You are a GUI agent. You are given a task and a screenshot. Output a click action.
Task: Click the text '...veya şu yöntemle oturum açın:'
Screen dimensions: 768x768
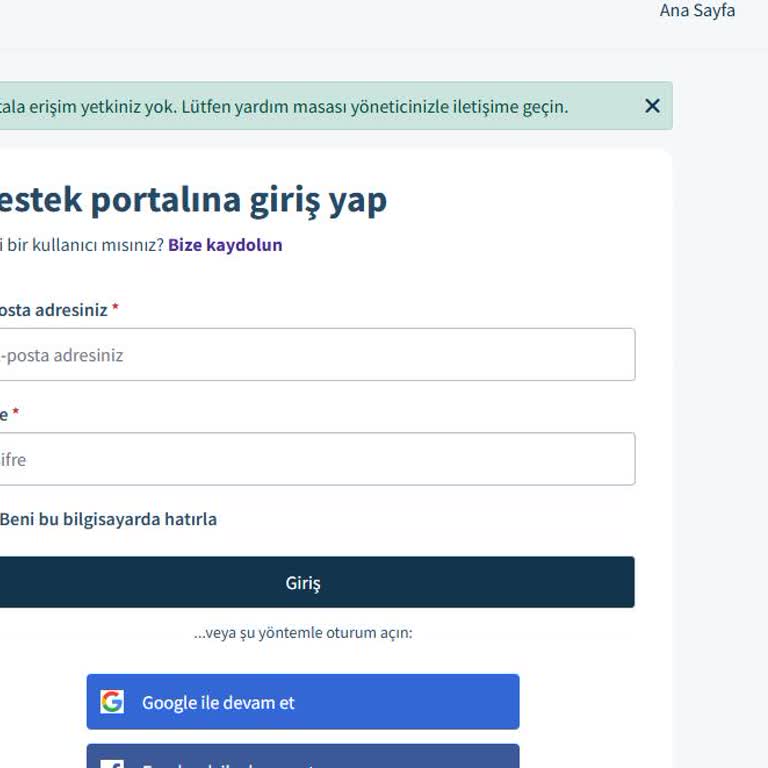click(303, 633)
